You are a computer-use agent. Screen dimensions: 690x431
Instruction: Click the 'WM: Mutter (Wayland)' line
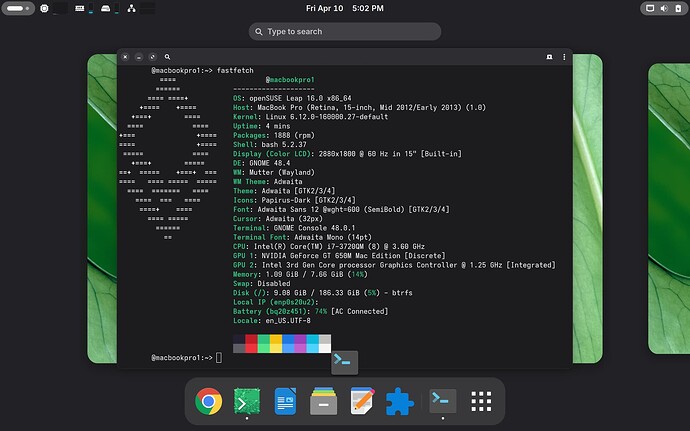(274, 172)
